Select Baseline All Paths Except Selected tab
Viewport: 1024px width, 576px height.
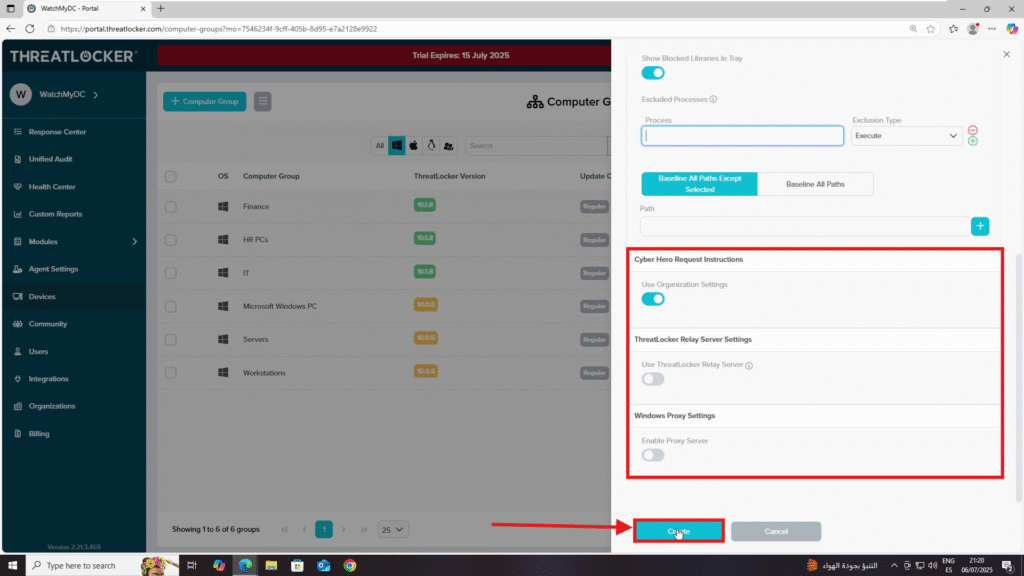pos(699,184)
